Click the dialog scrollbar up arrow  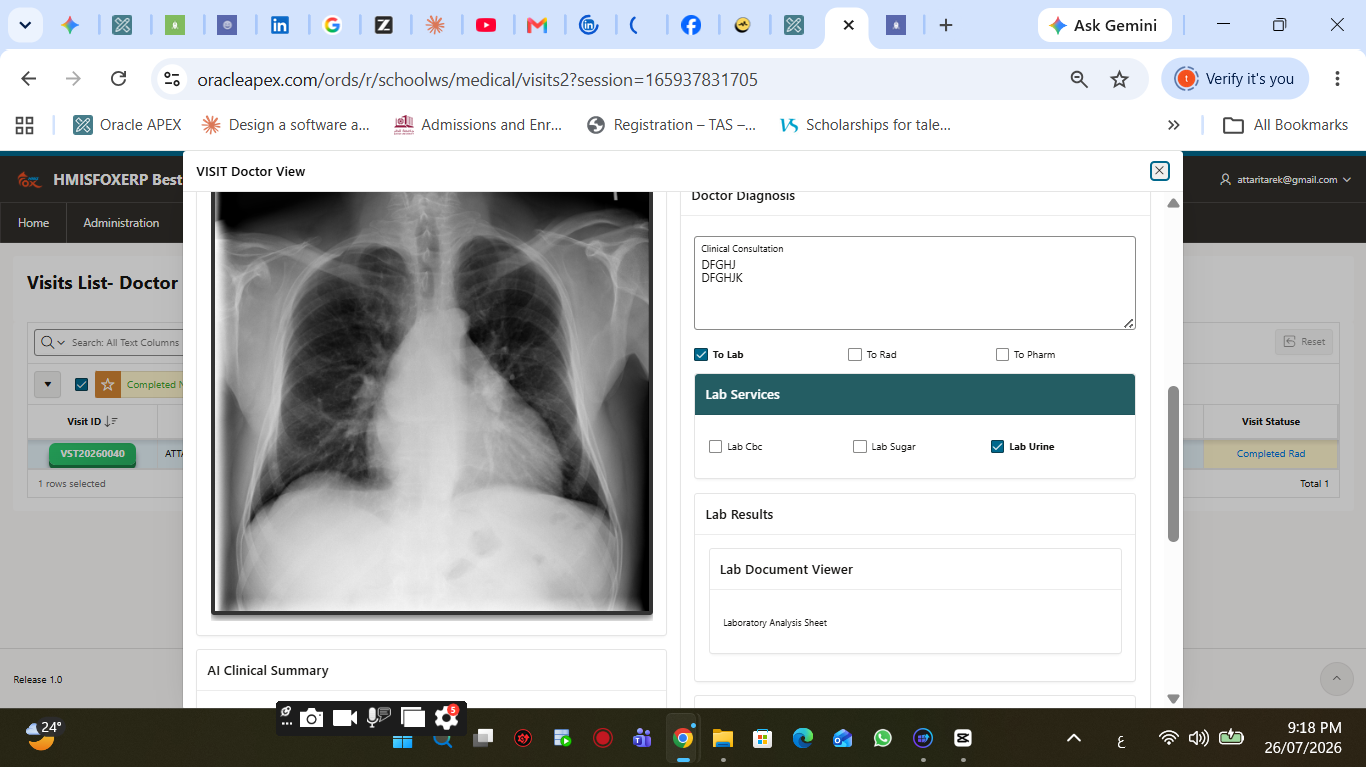(x=1174, y=203)
